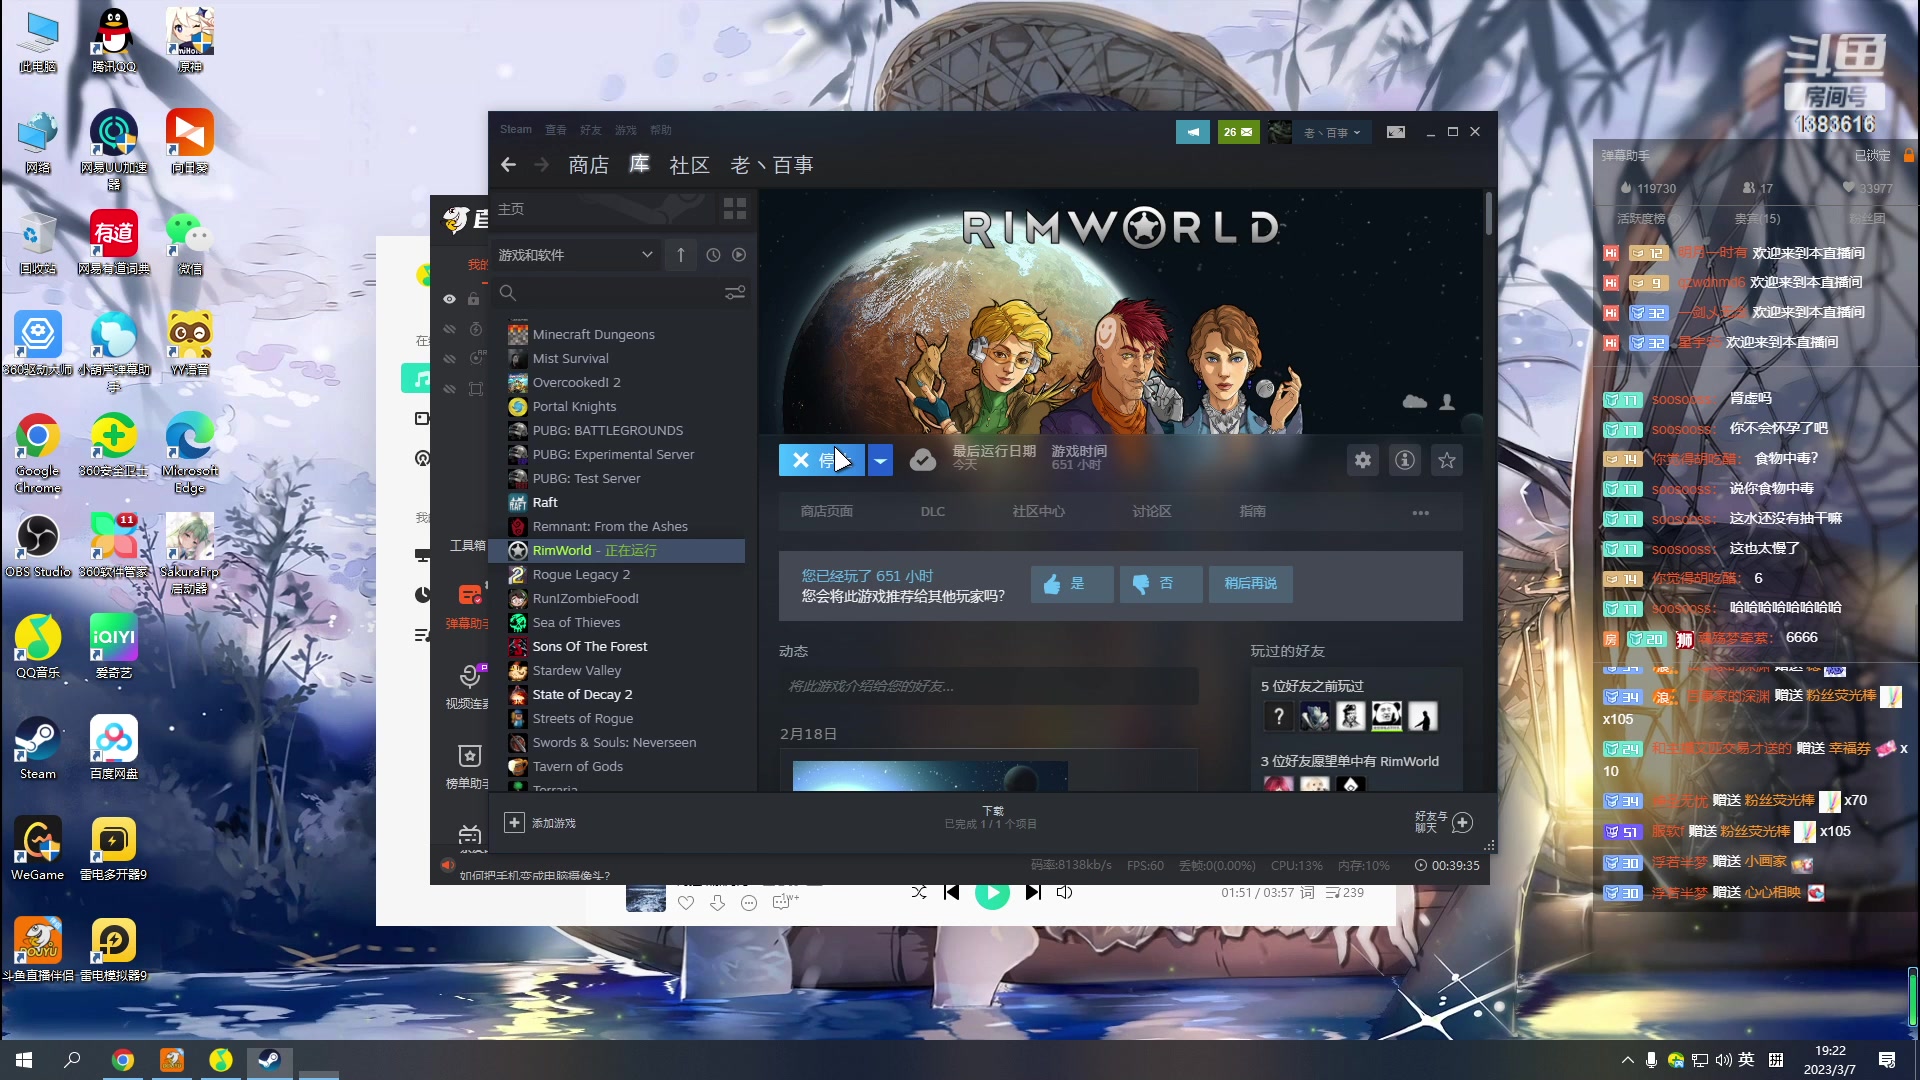Add RimWorld to favorites star
1920x1080 pixels.
tap(1447, 460)
